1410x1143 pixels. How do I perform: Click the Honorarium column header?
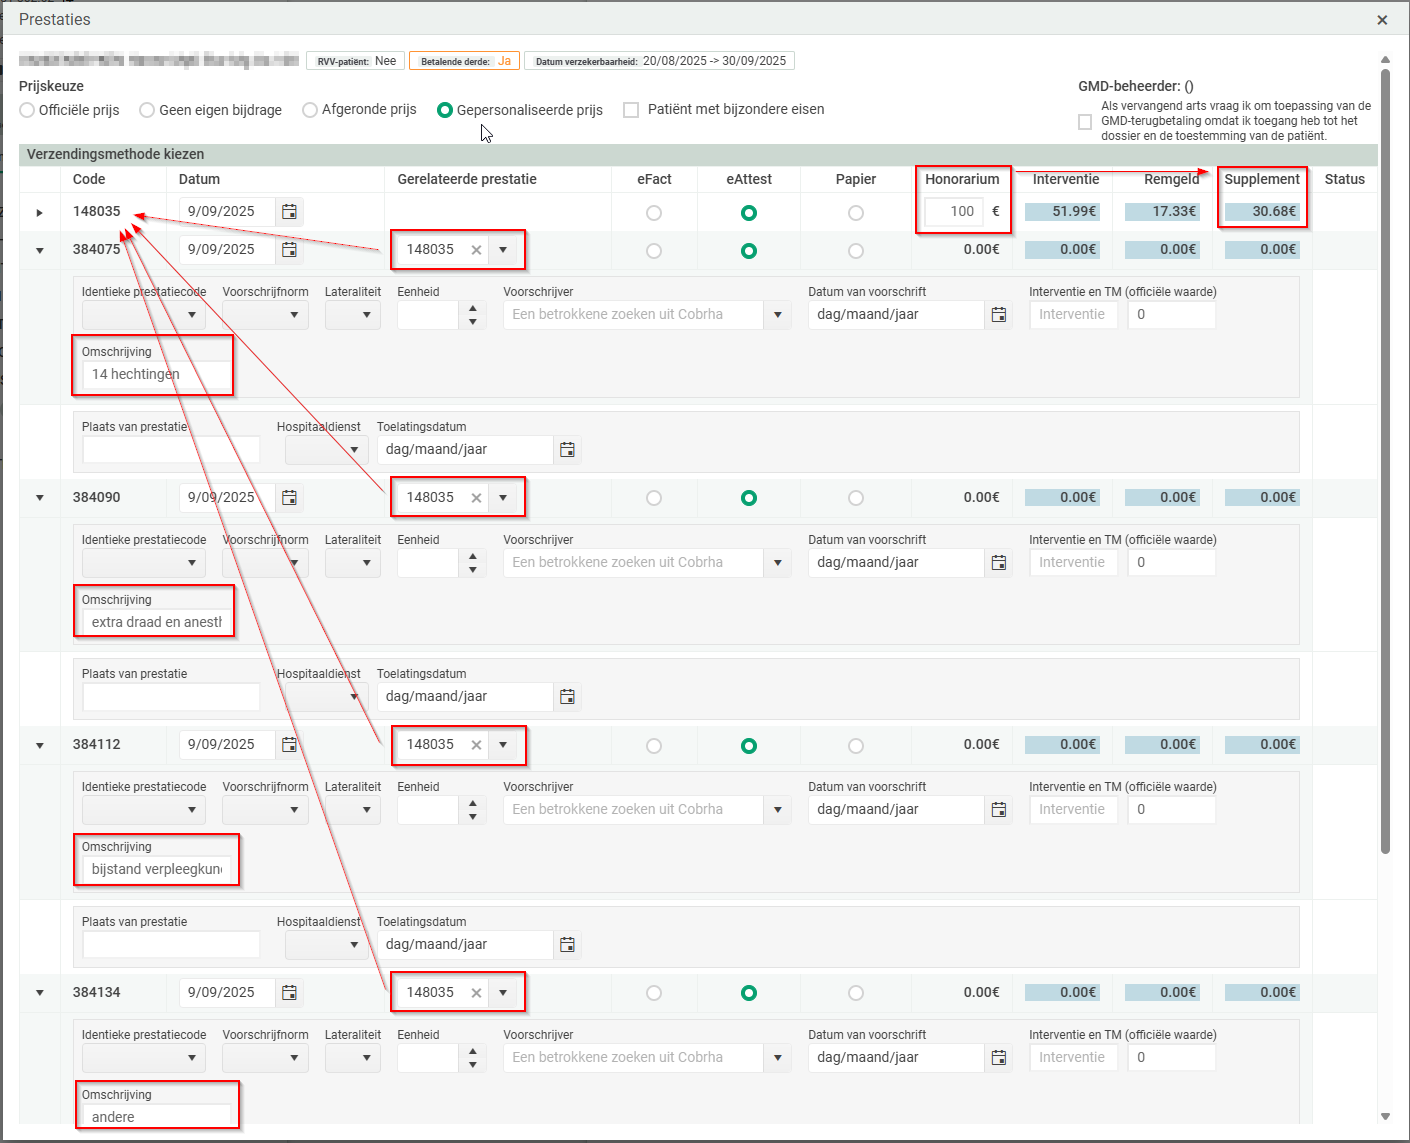coord(961,179)
